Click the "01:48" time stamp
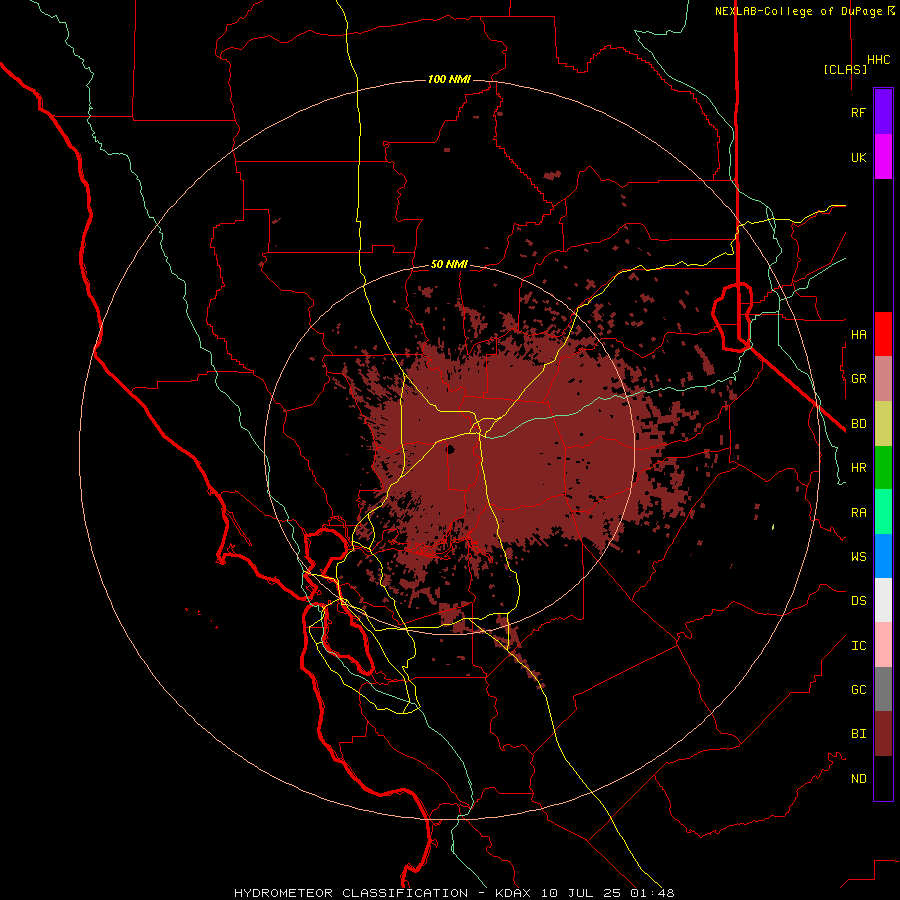900x900 pixels. click(x=652, y=893)
